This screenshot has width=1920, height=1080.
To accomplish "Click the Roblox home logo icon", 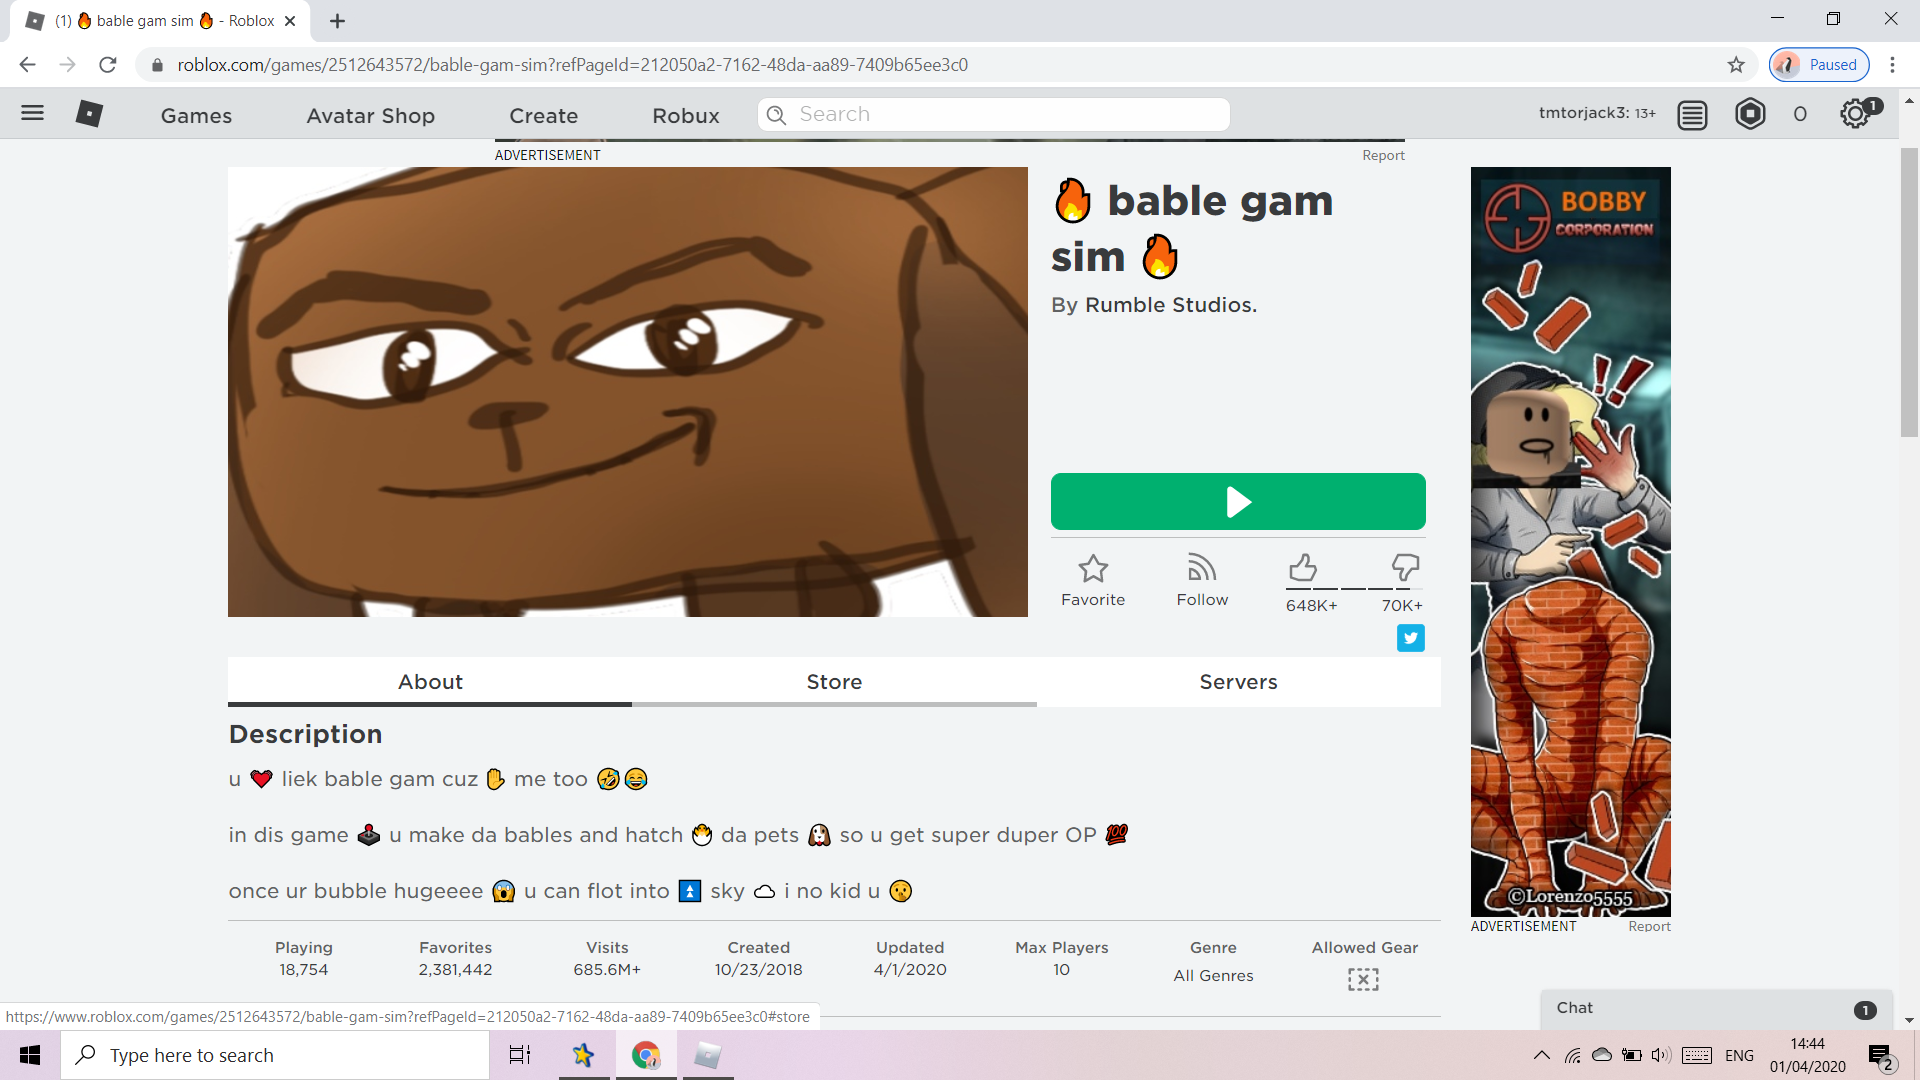I will (x=89, y=114).
